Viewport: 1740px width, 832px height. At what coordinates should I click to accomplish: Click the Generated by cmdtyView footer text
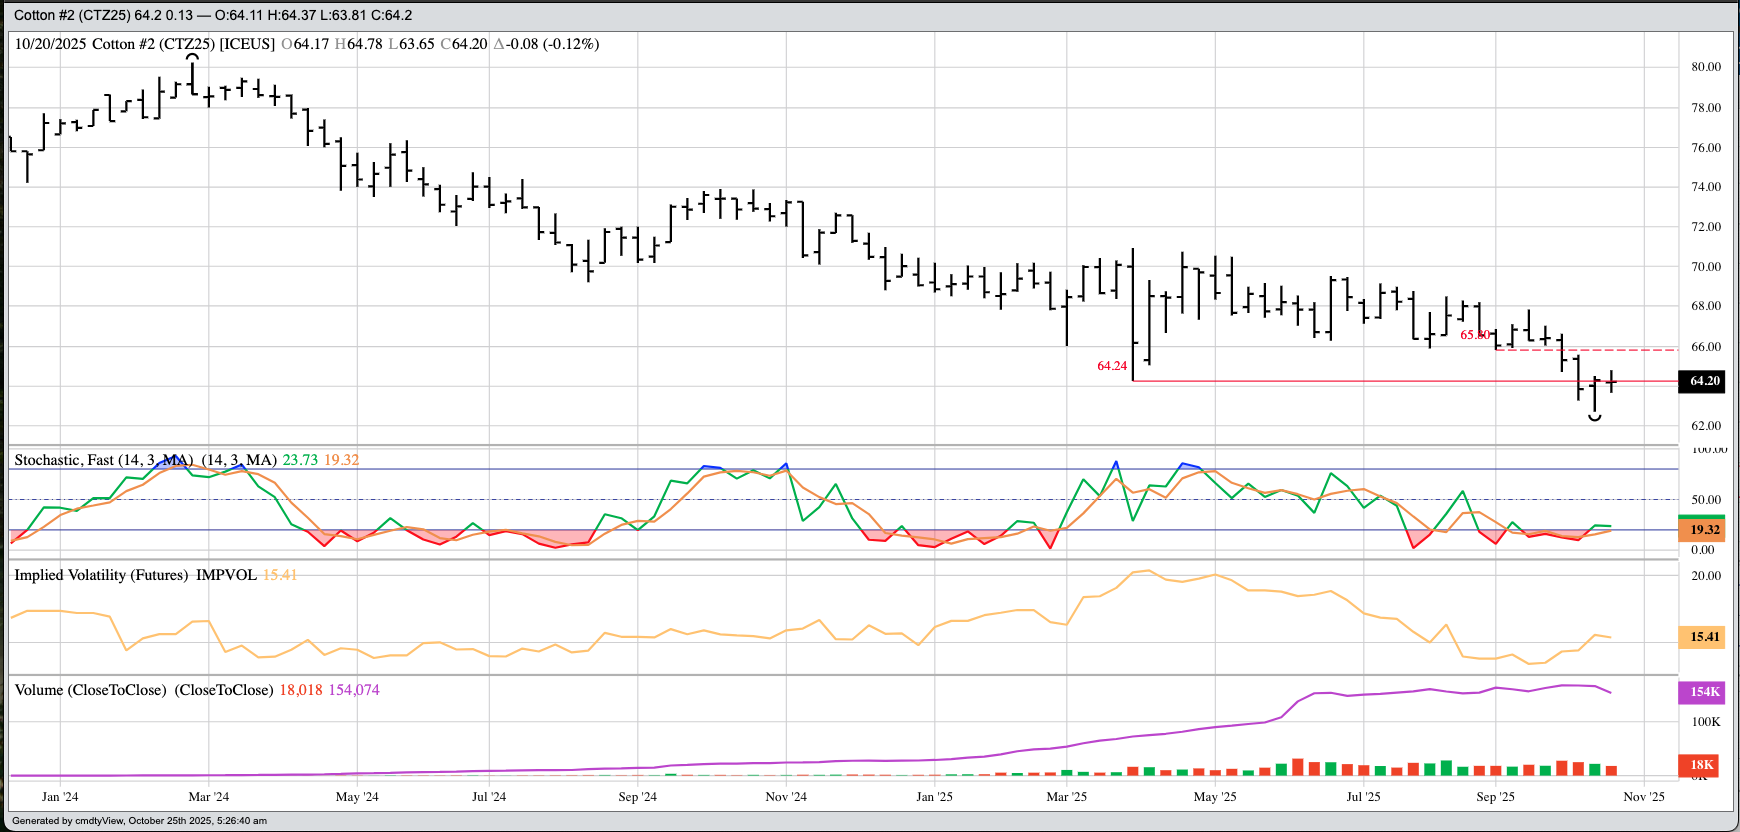coord(139,821)
